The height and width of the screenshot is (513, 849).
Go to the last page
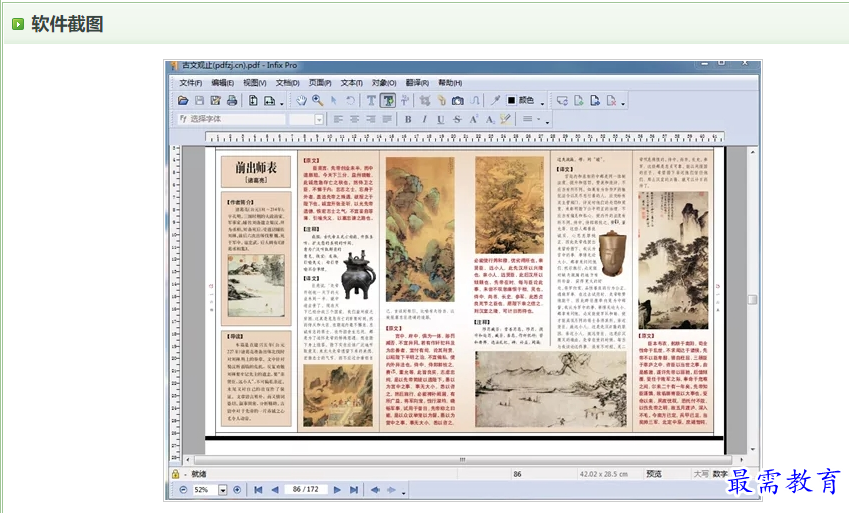point(354,490)
